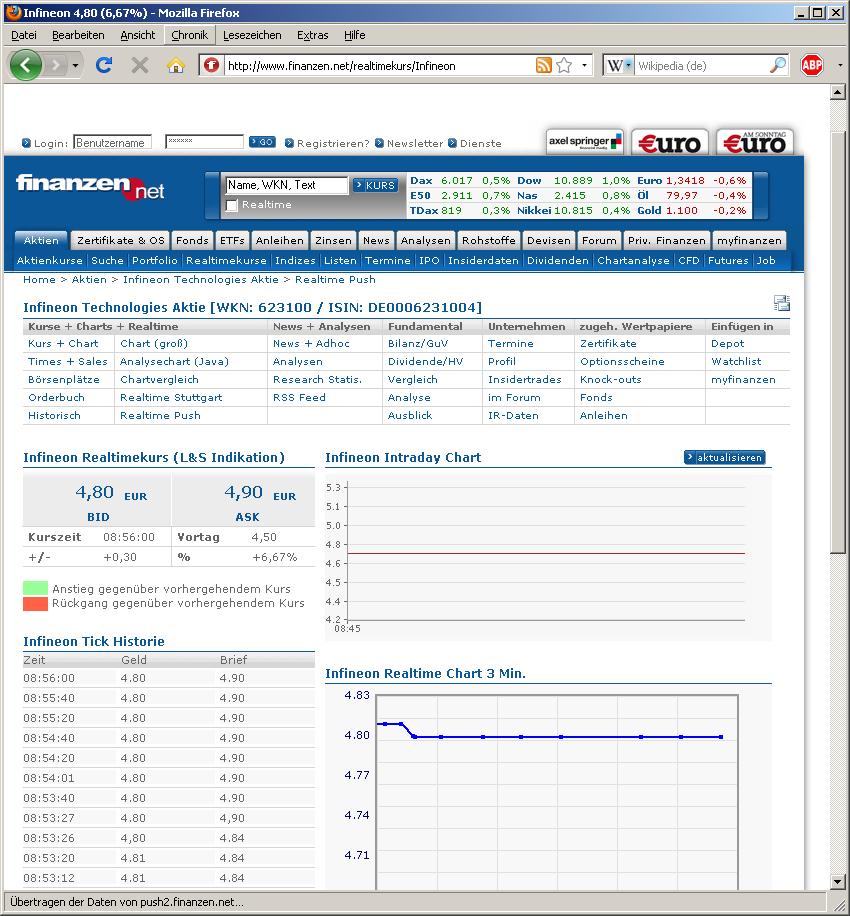Click the vertical scrollbar down arrow
The width and height of the screenshot is (850, 916).
coord(837,881)
